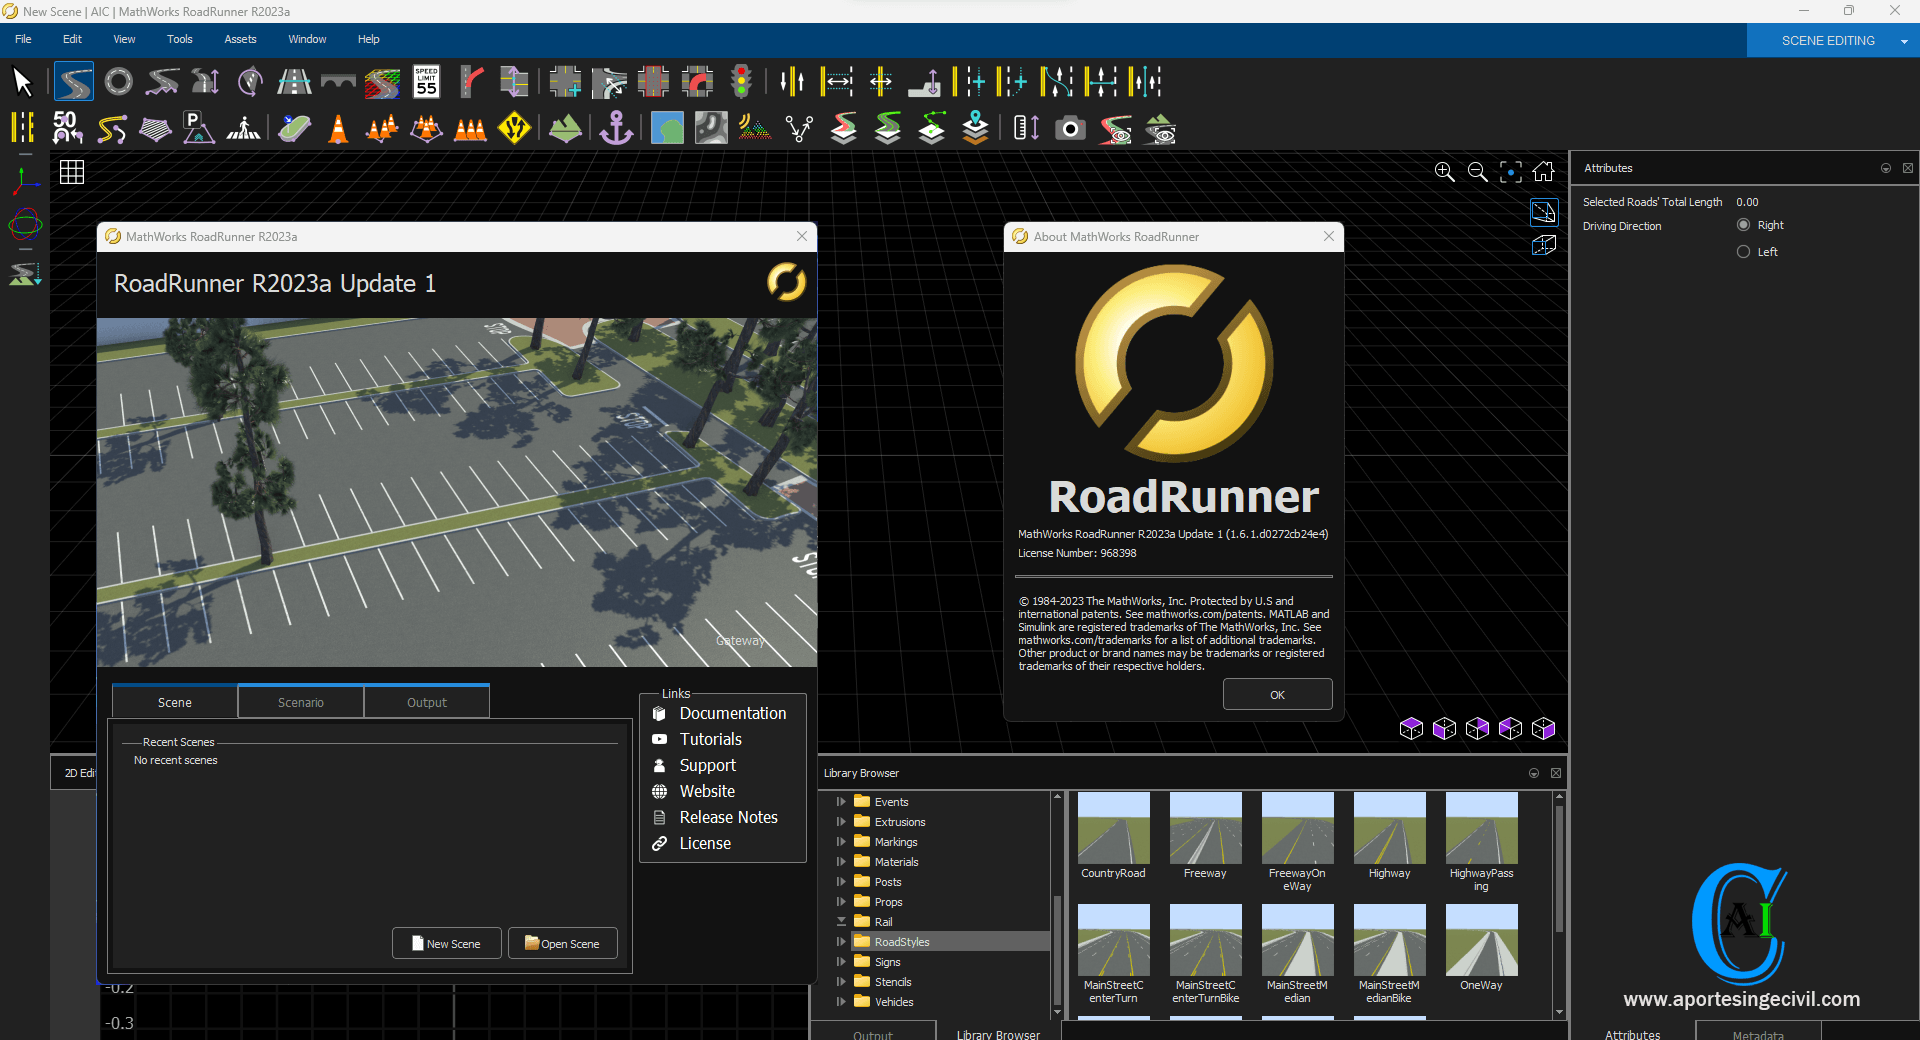Select Right driving direction
The height and width of the screenshot is (1040, 1920).
pos(1743,225)
